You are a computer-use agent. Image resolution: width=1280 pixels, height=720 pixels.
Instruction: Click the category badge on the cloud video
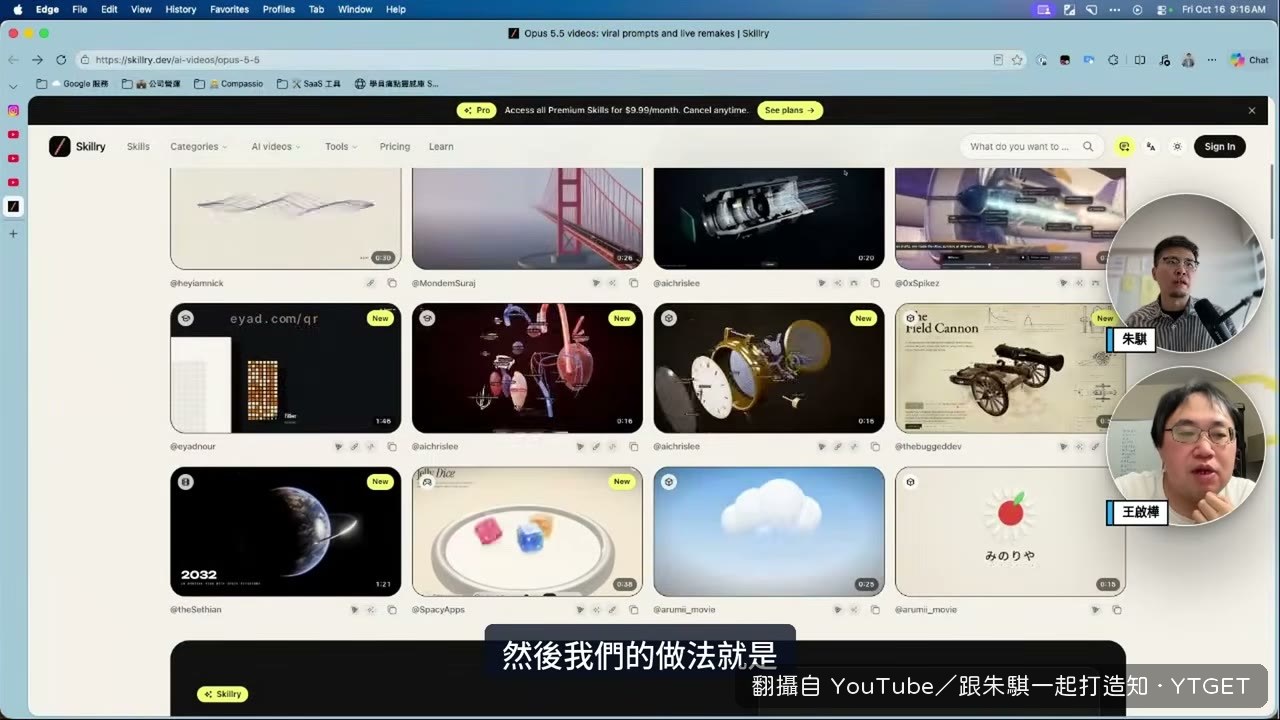[x=669, y=481]
